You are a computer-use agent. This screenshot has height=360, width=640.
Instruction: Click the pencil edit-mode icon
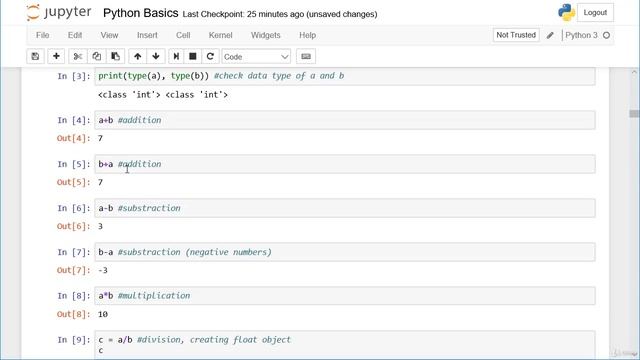point(550,36)
